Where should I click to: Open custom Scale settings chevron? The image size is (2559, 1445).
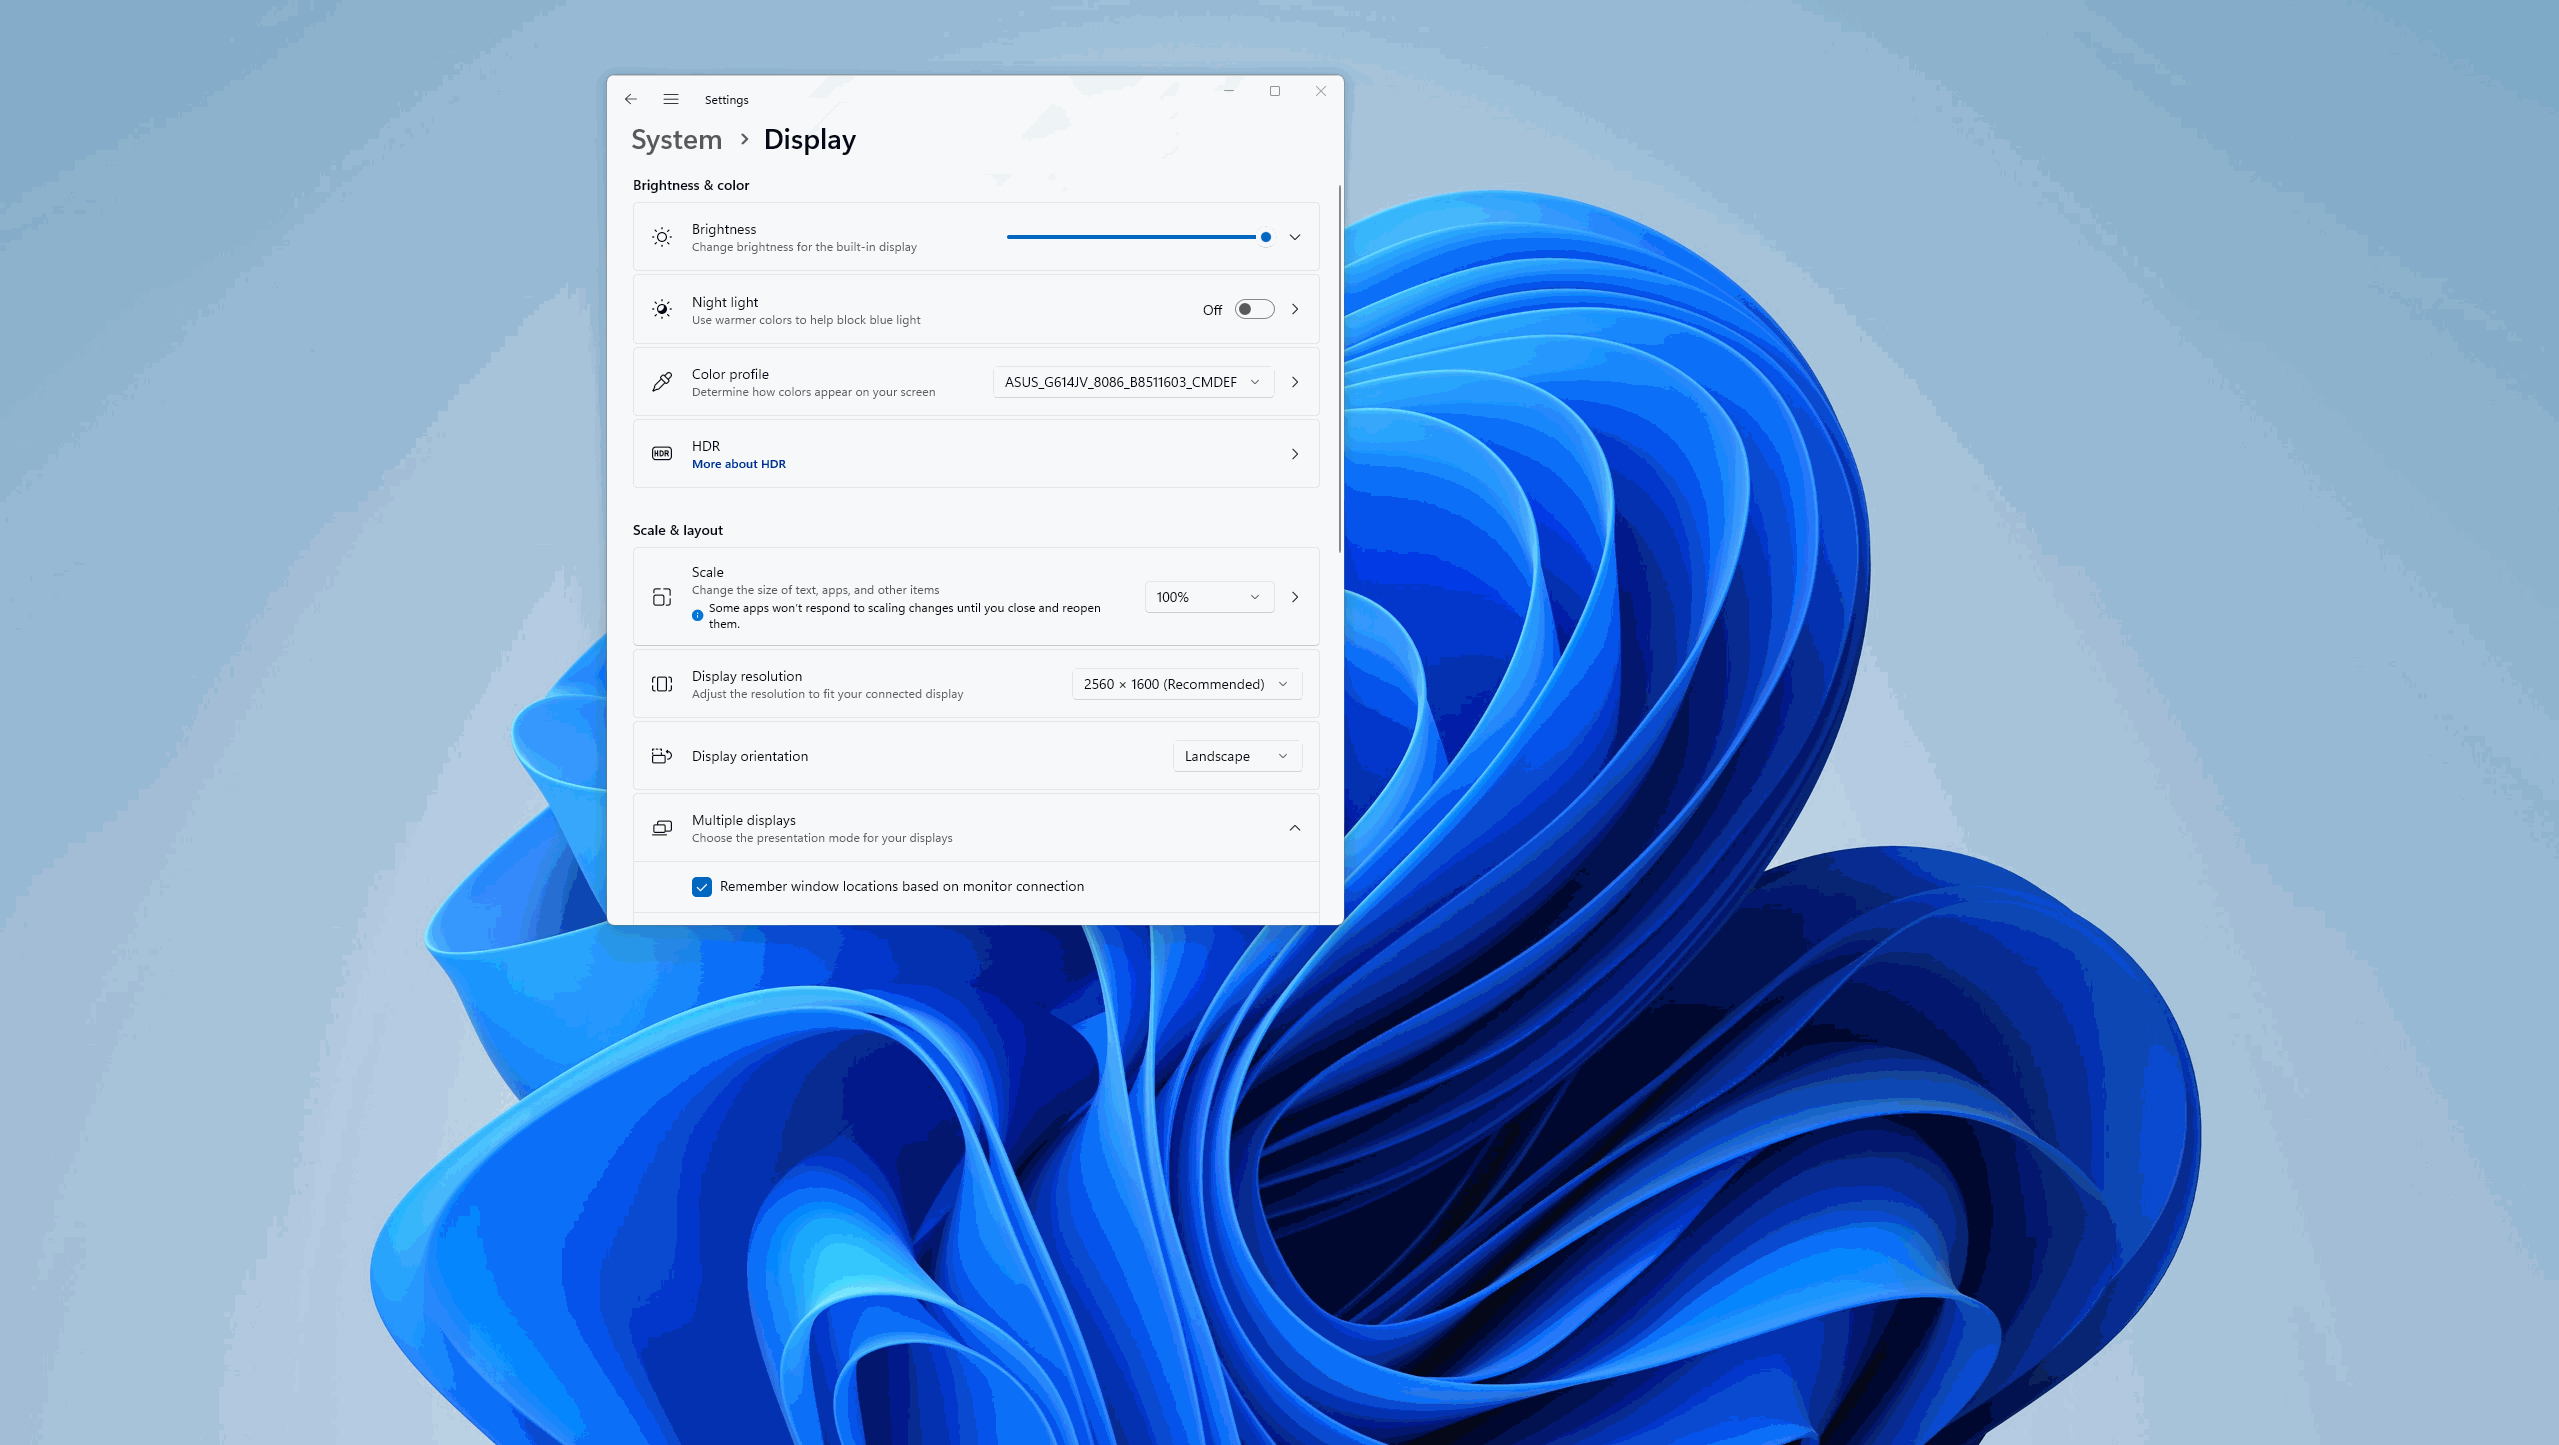(1295, 597)
